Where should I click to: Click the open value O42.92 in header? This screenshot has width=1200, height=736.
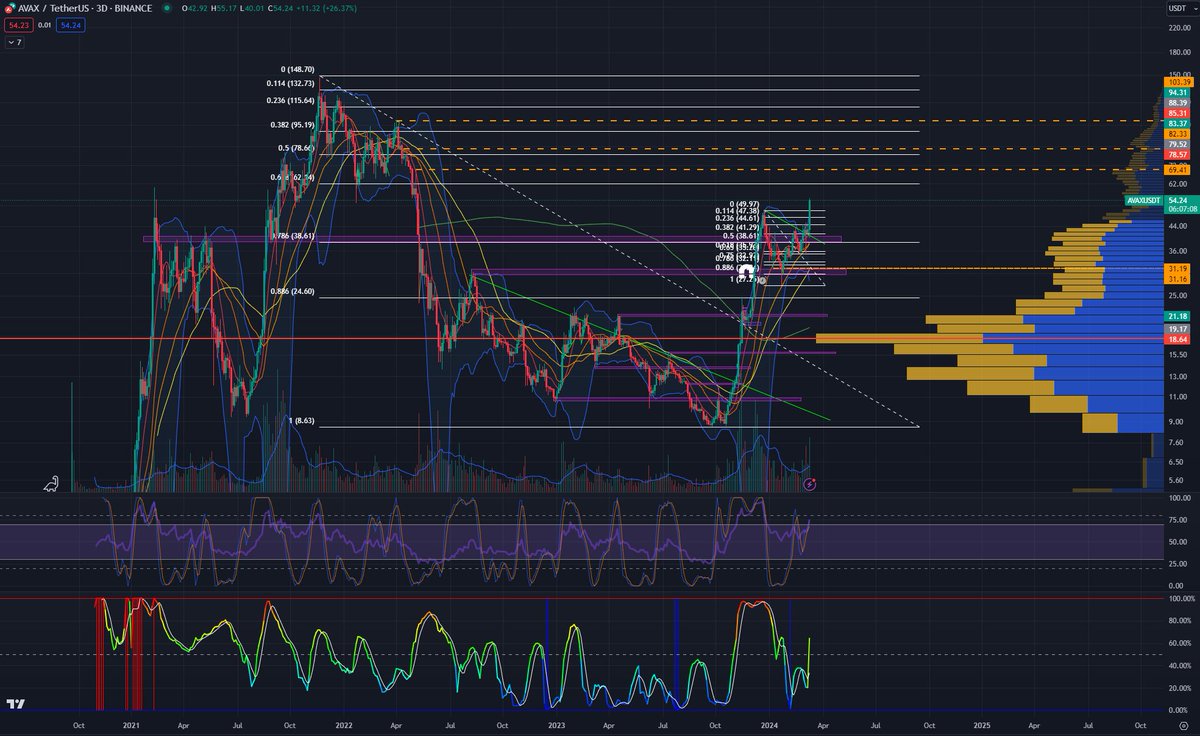point(193,8)
